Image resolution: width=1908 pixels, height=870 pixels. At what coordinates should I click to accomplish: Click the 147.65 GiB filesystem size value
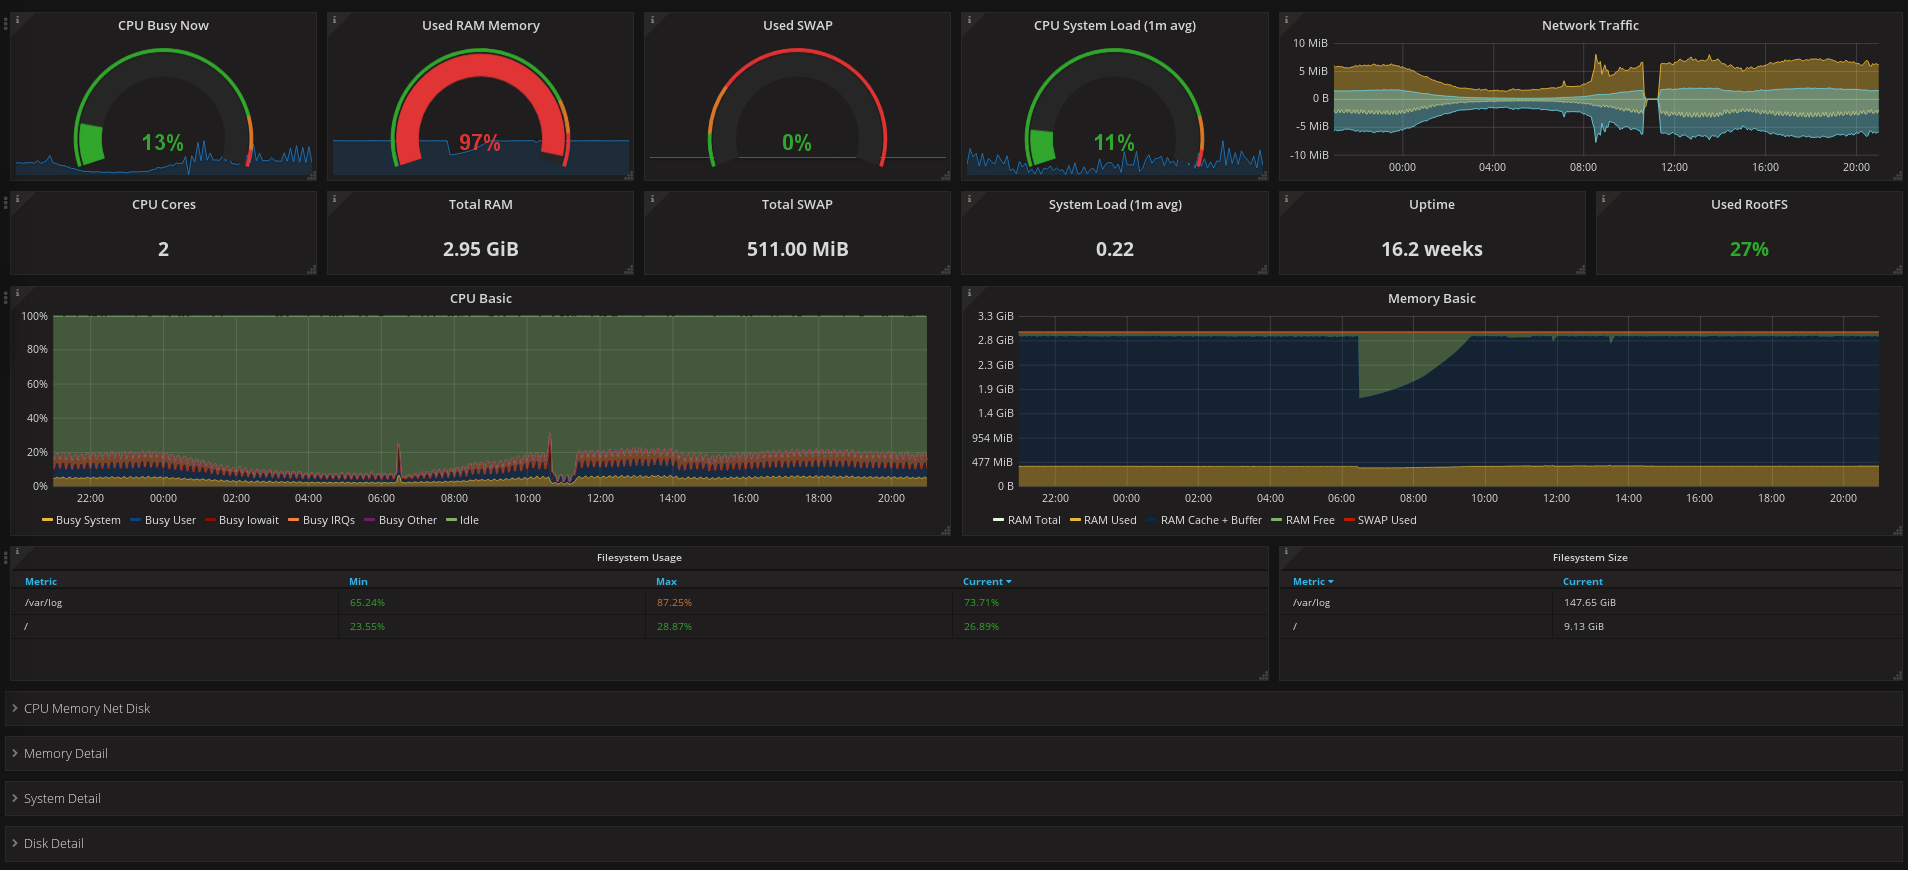(x=1590, y=602)
